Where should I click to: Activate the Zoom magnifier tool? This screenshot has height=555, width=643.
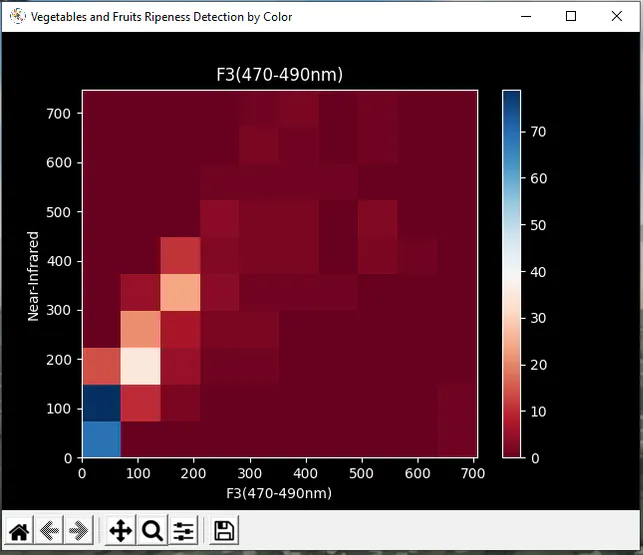click(152, 531)
